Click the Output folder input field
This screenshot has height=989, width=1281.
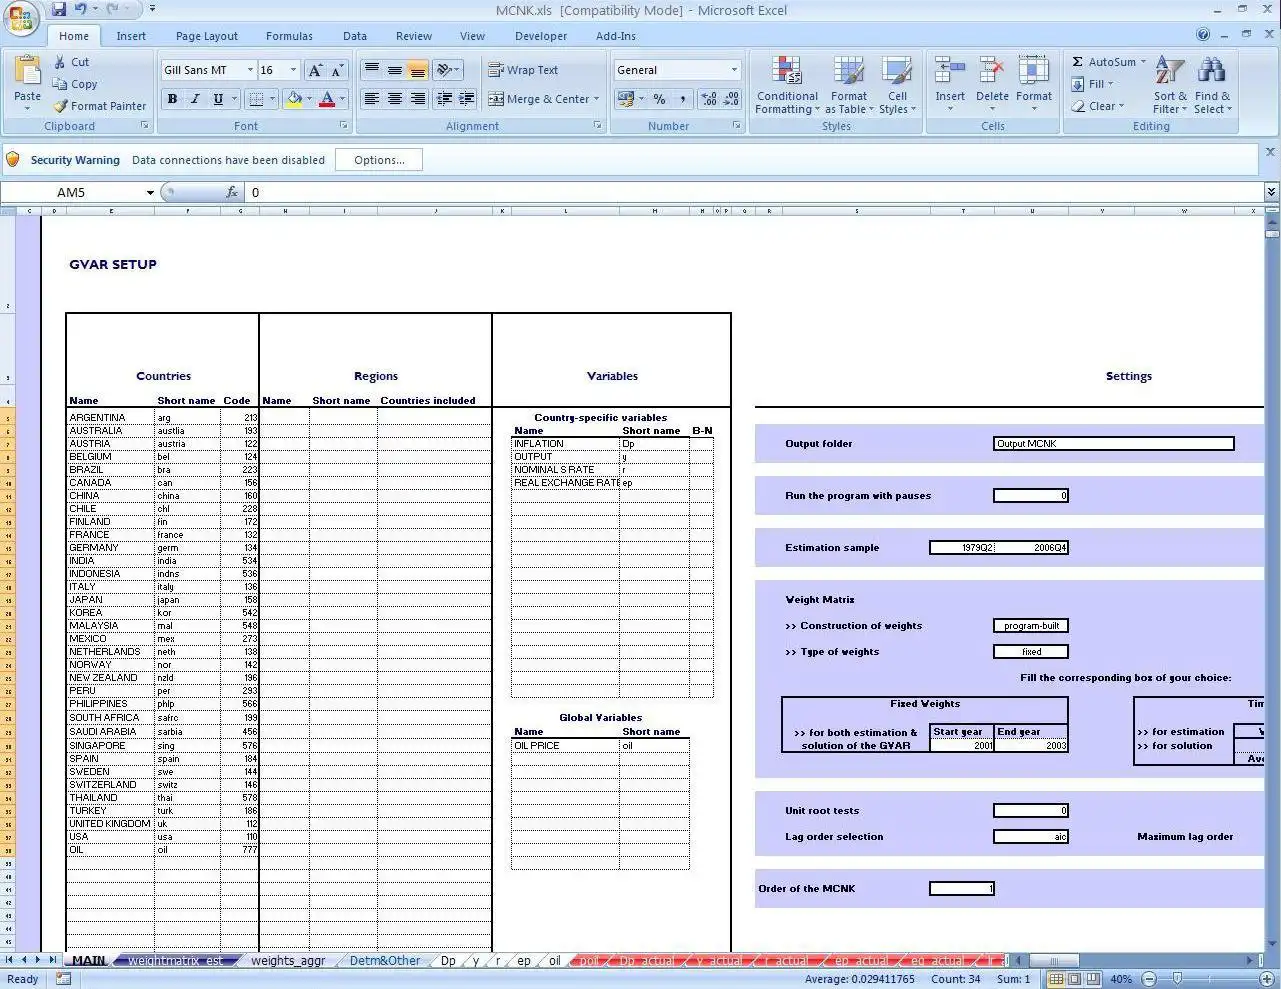coord(1114,444)
